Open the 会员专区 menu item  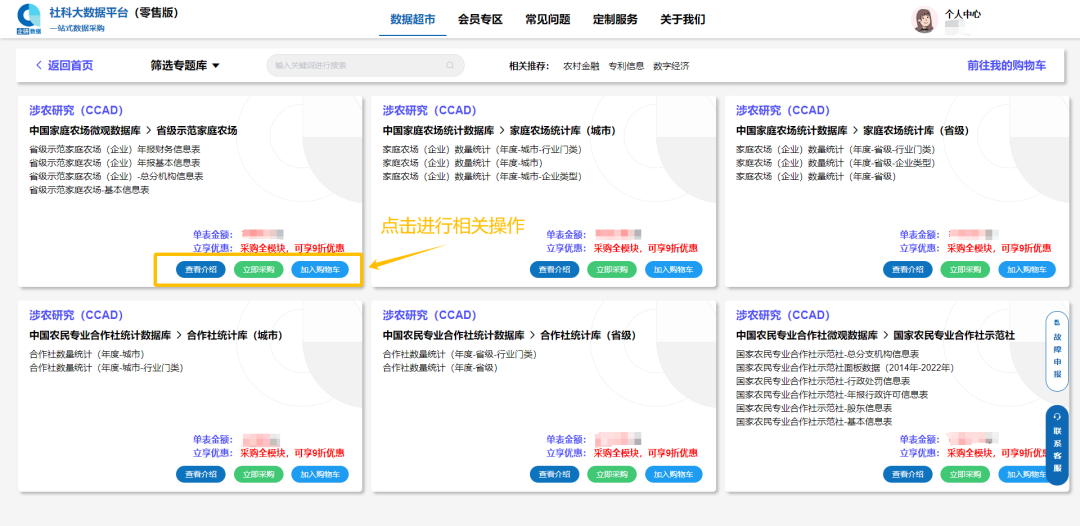480,19
